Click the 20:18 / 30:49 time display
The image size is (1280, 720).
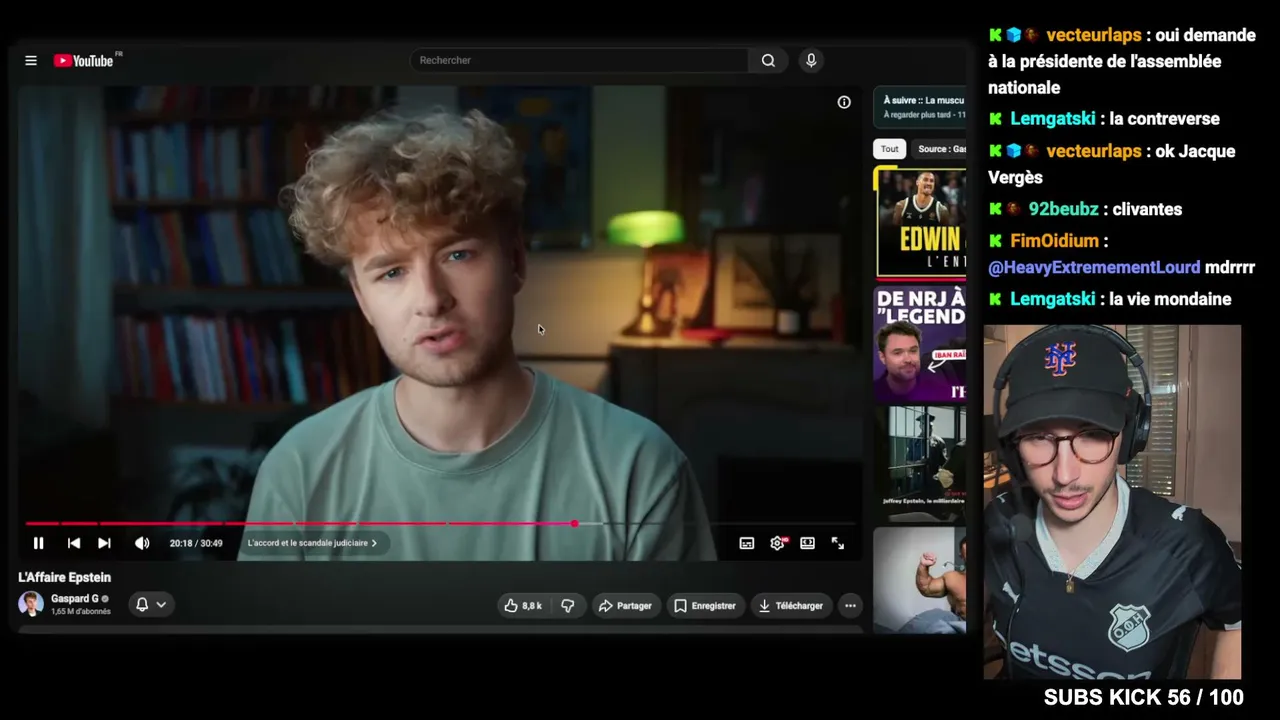click(x=196, y=543)
